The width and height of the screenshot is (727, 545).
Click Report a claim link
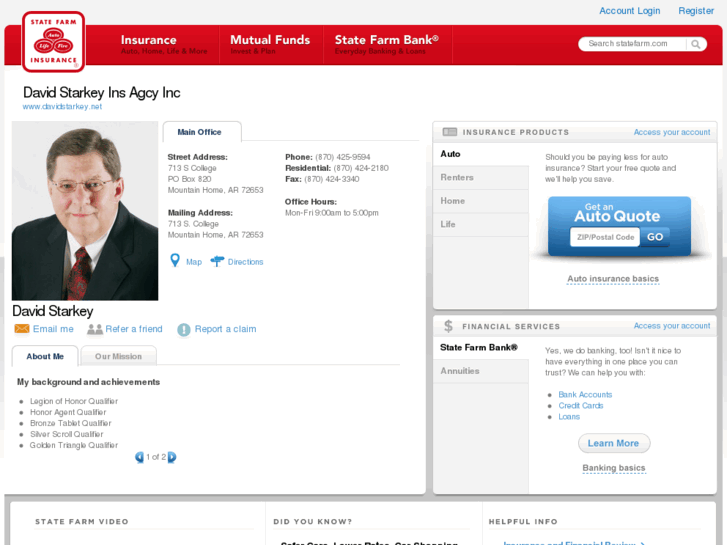tap(225, 329)
